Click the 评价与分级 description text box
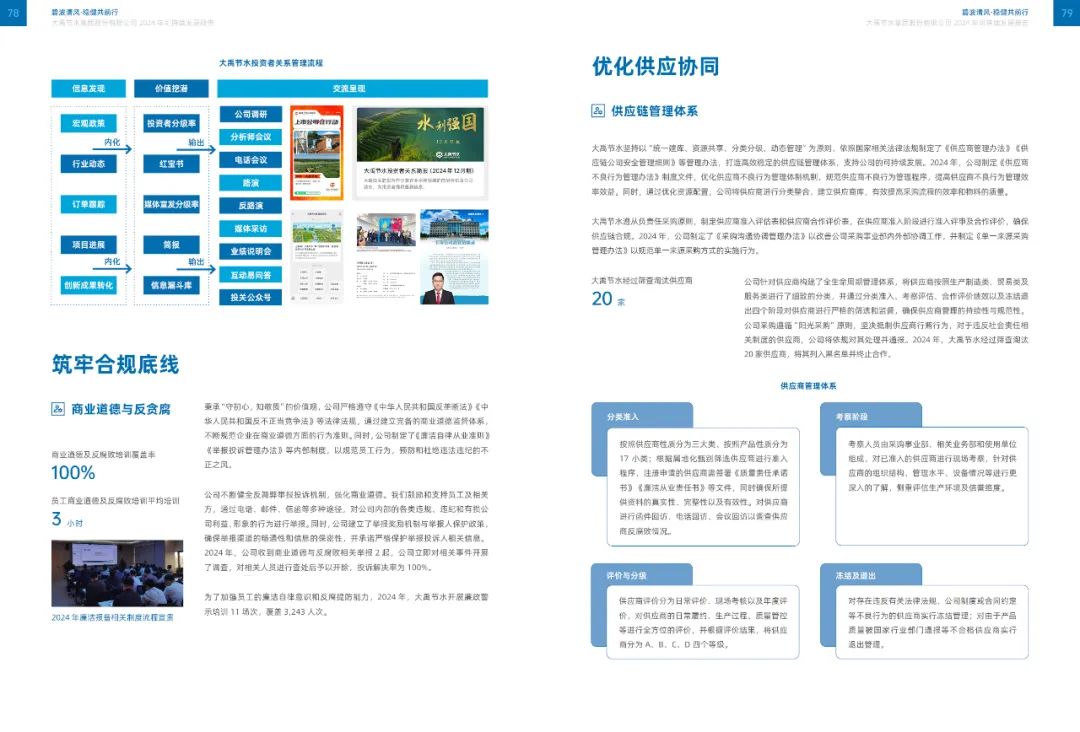 coord(703,623)
